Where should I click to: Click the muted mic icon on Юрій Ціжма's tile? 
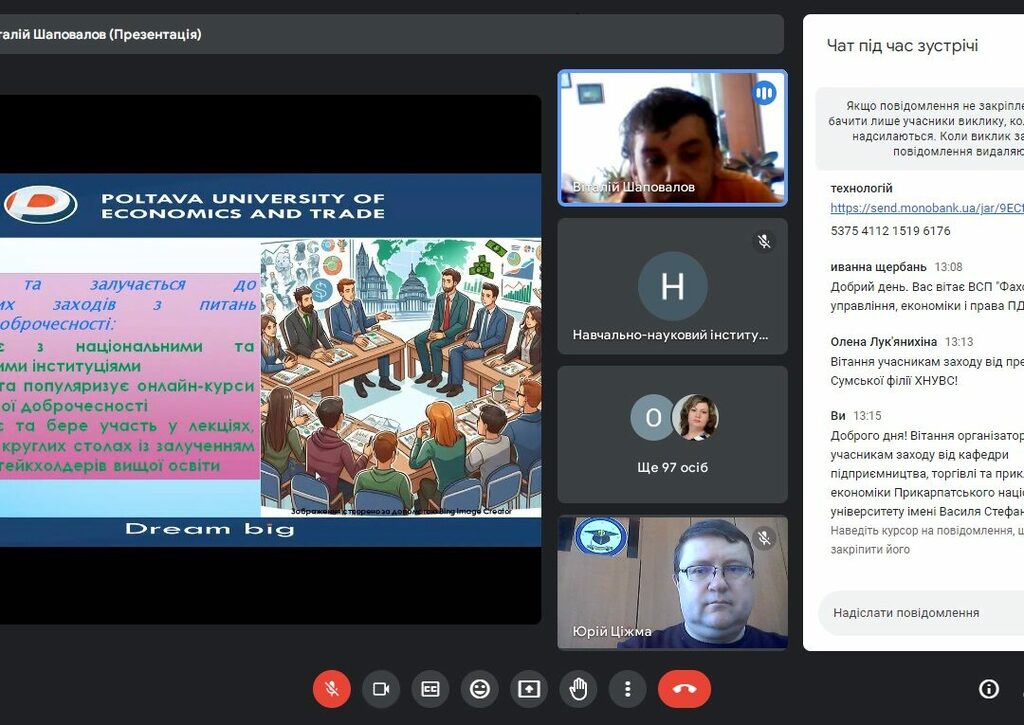click(764, 539)
